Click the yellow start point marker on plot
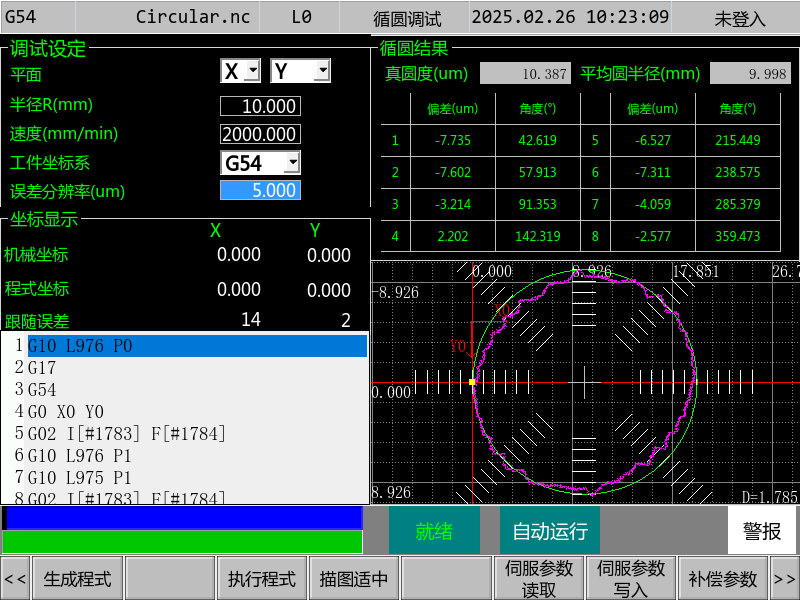The width and height of the screenshot is (800, 600). (x=472, y=382)
